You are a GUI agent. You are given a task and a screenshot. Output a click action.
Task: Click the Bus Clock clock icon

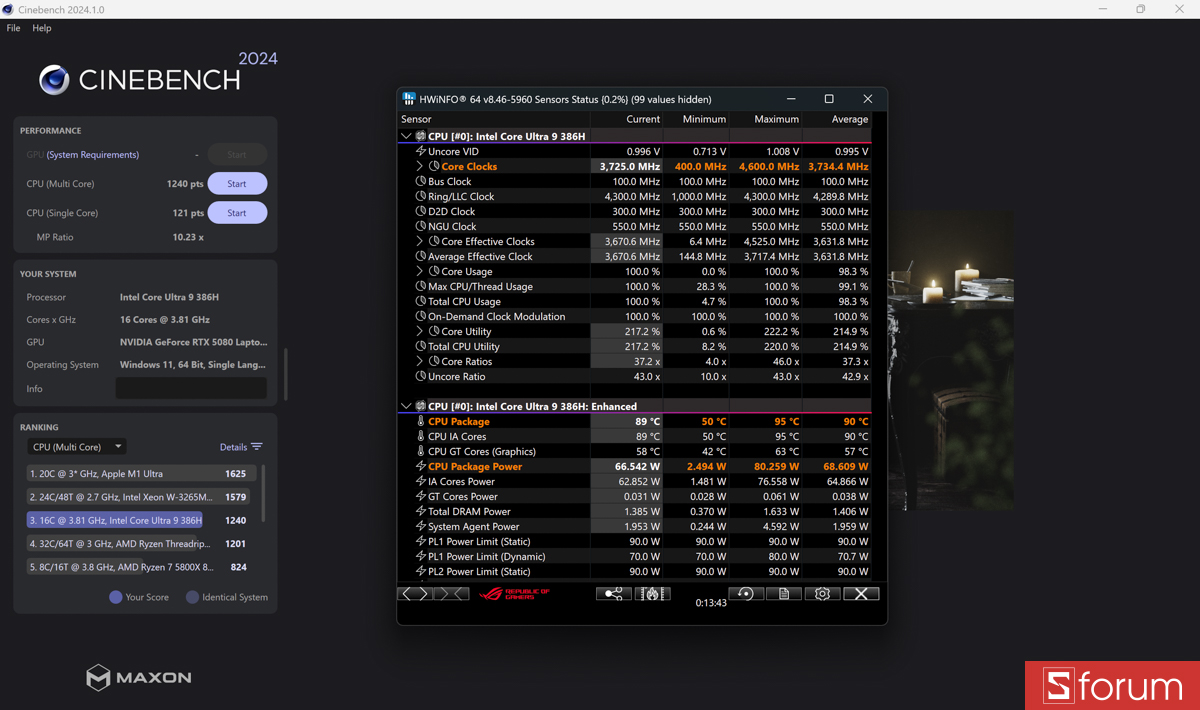(421, 181)
